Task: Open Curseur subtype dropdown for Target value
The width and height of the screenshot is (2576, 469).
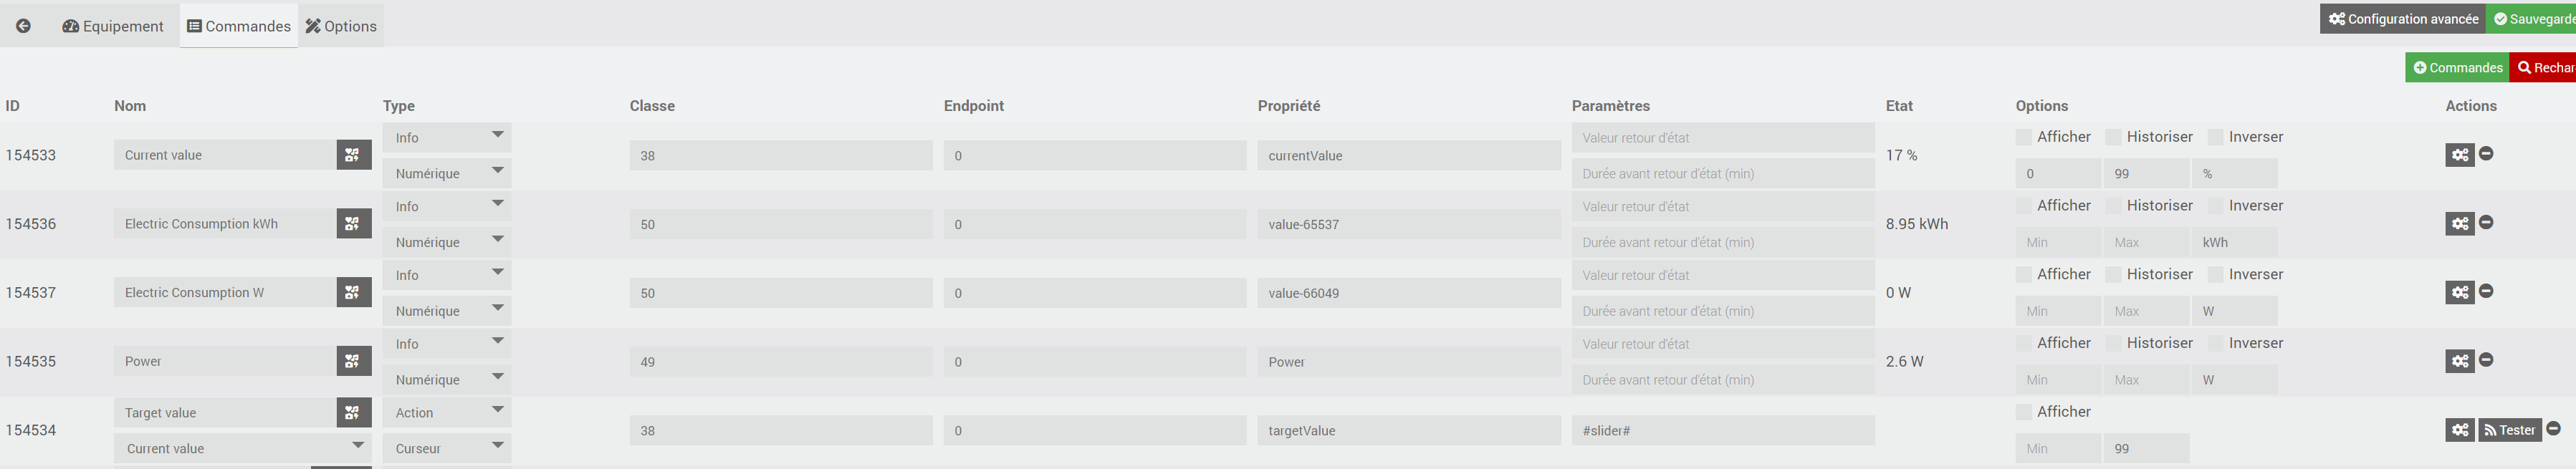Action: (447, 448)
